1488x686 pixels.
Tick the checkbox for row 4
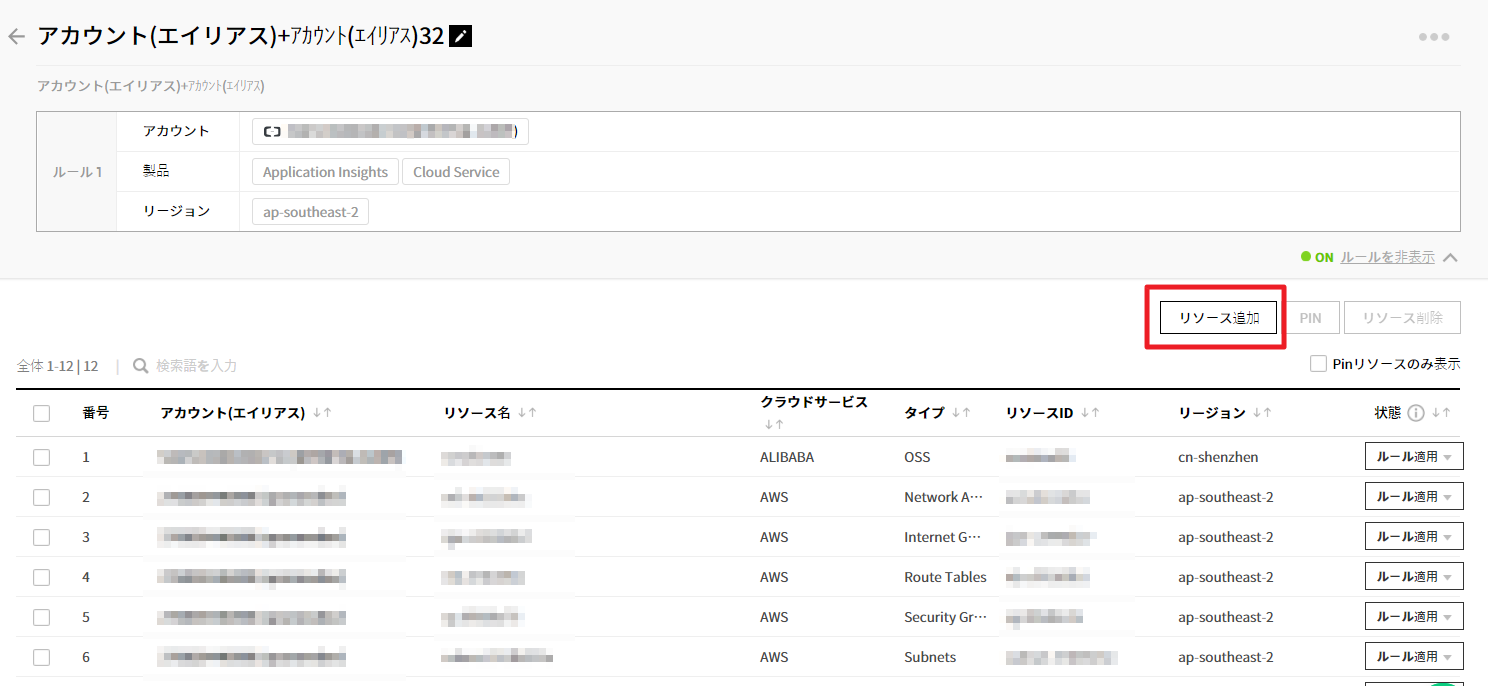tap(41, 577)
